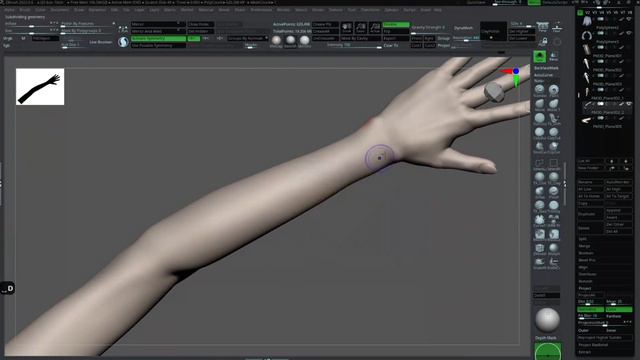Click the Duplicate subtool button
The height and width of the screenshot is (360, 640).
point(590,214)
